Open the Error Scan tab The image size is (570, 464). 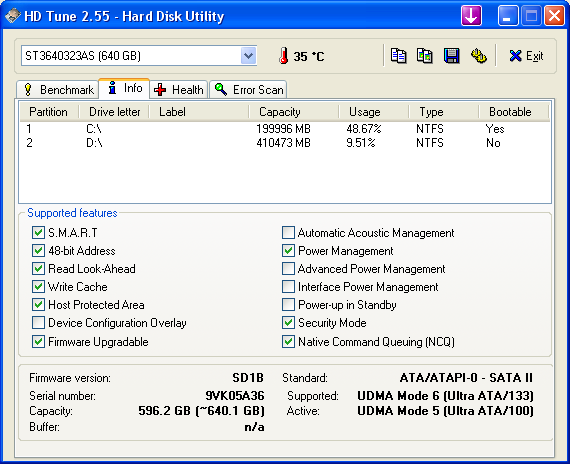[x=248, y=89]
